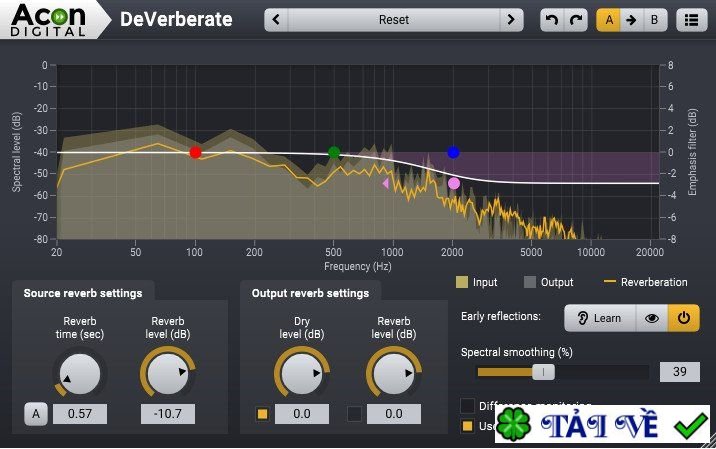The image size is (716, 449).
Task: Click the Input legend swatch
Action: point(462,282)
